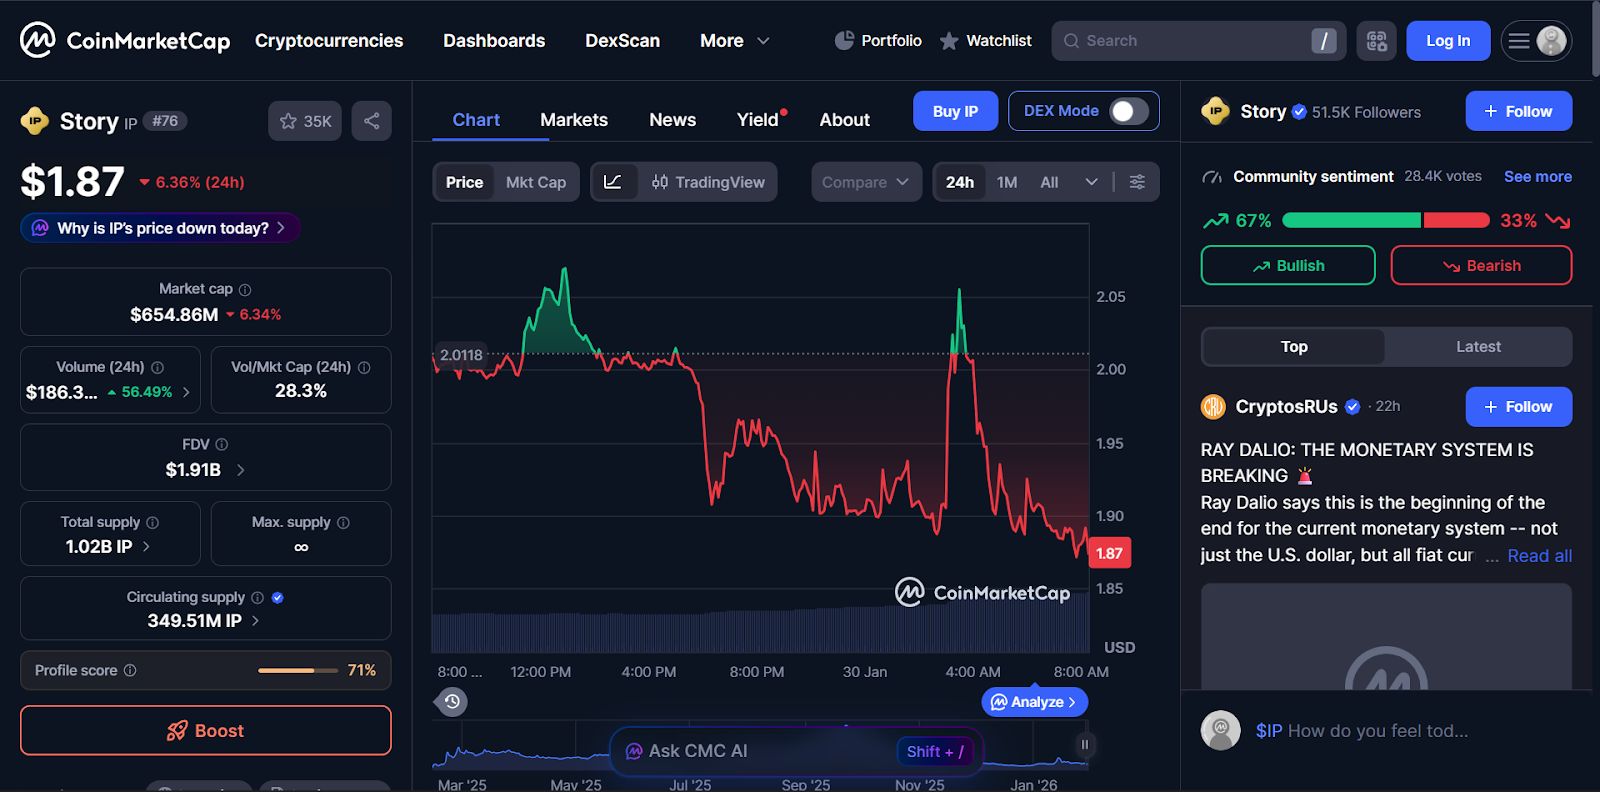Pause the mini chart timeline

[1084, 744]
